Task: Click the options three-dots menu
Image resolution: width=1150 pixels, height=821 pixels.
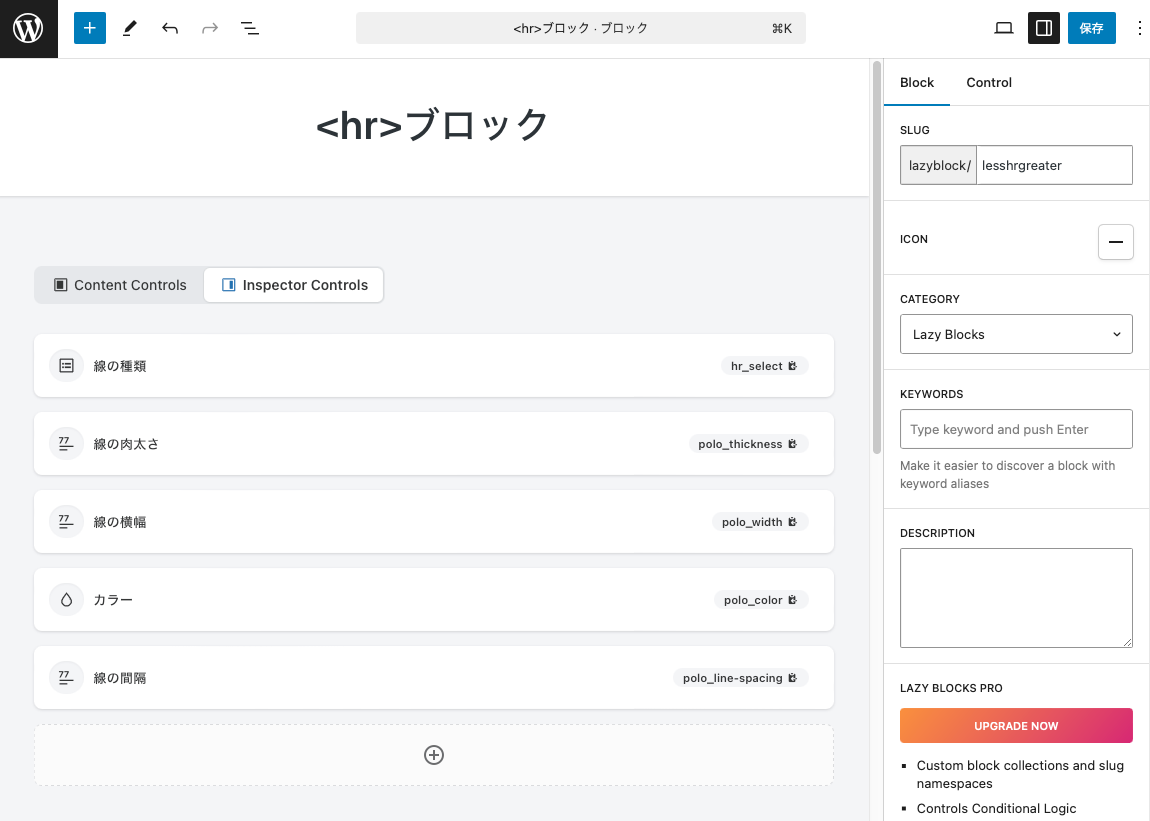Action: [1139, 28]
